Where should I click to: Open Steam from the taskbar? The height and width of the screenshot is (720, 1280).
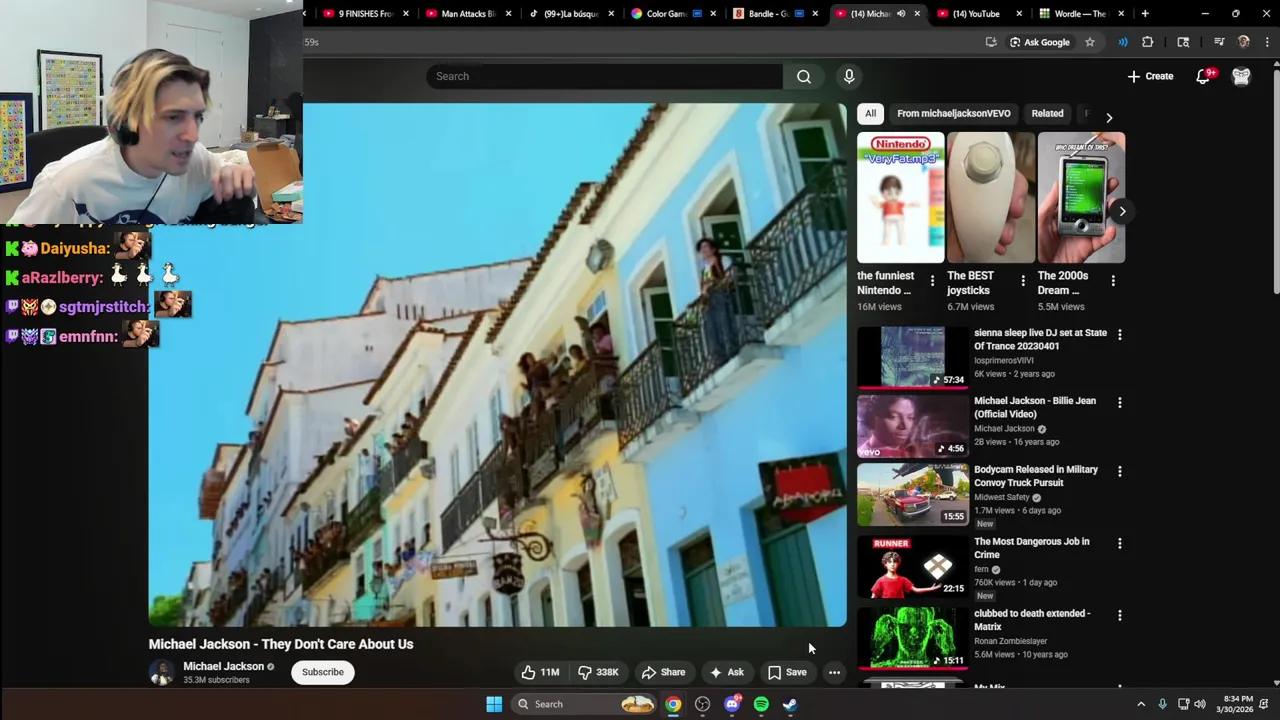coord(790,704)
